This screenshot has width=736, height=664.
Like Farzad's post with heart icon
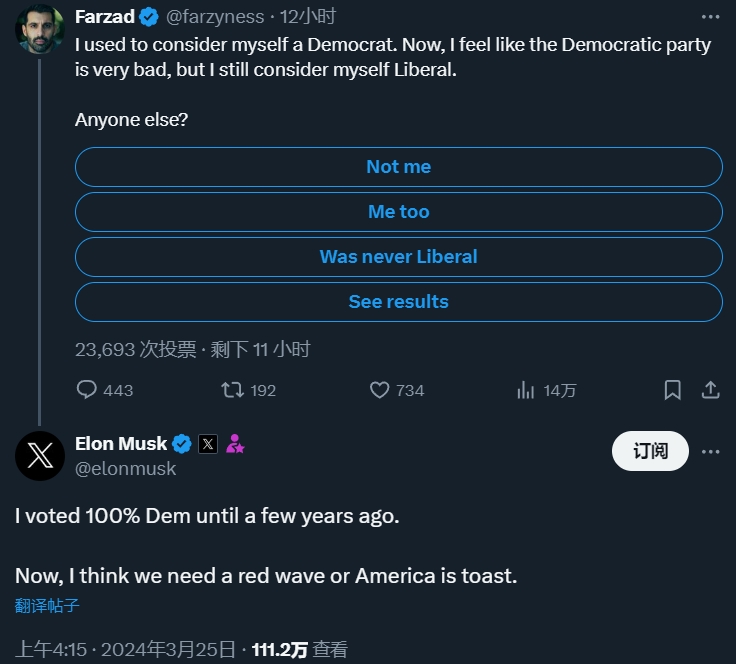(379, 390)
